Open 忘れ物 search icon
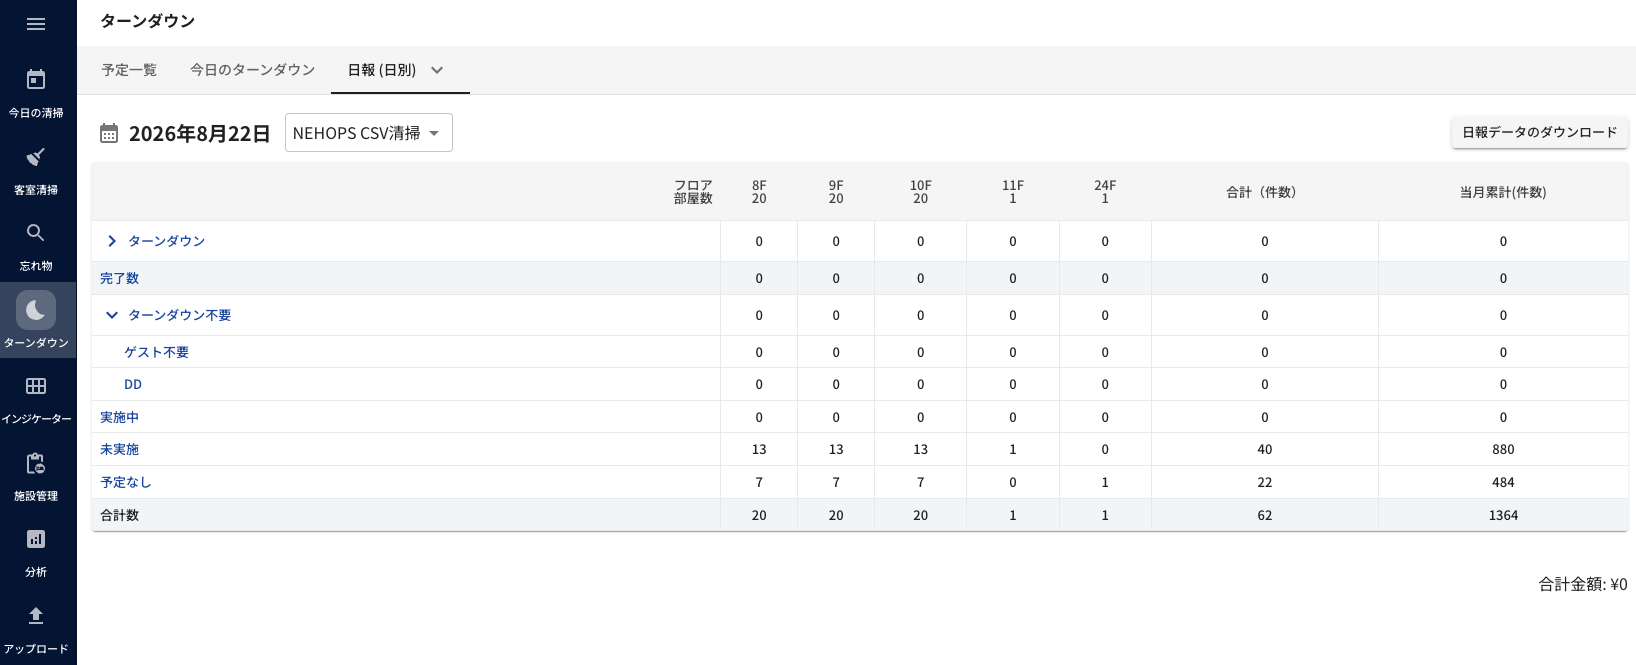 36,233
